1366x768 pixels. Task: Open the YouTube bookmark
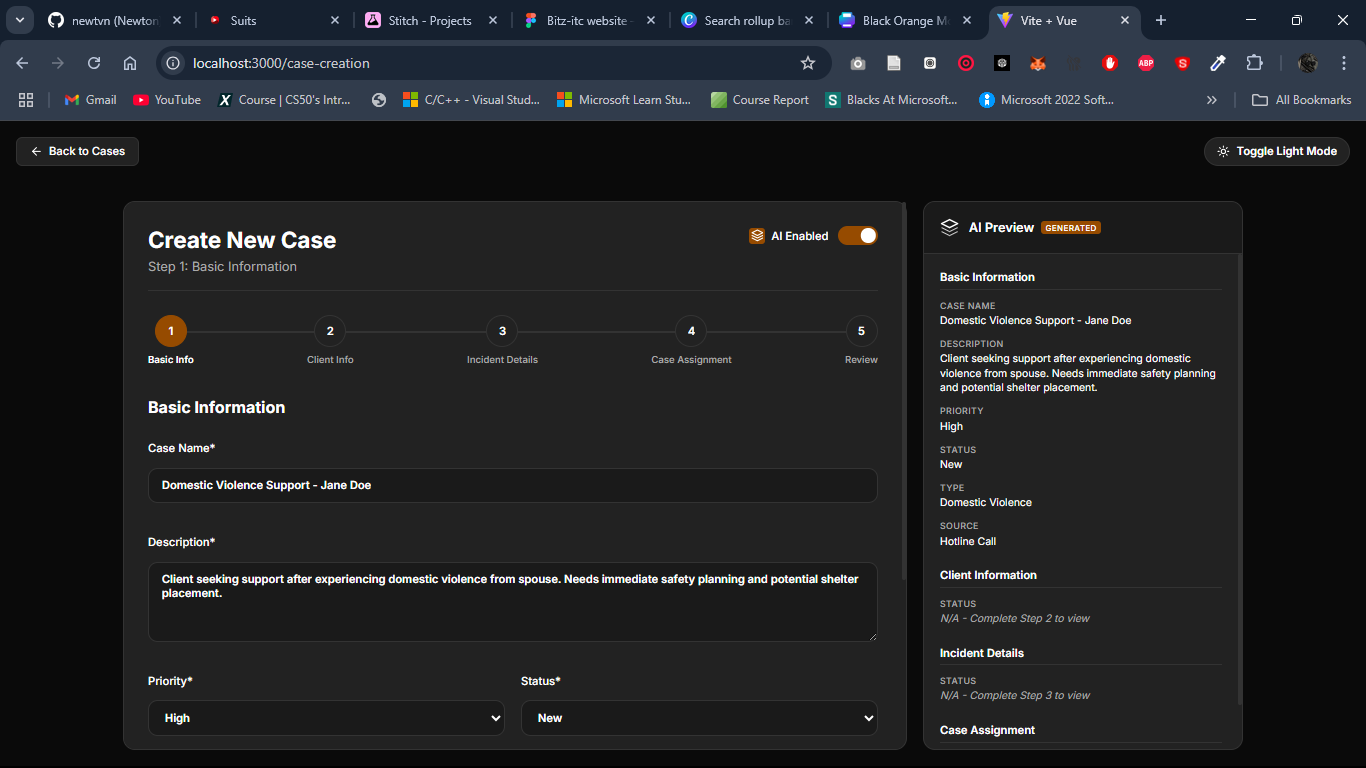click(x=167, y=100)
